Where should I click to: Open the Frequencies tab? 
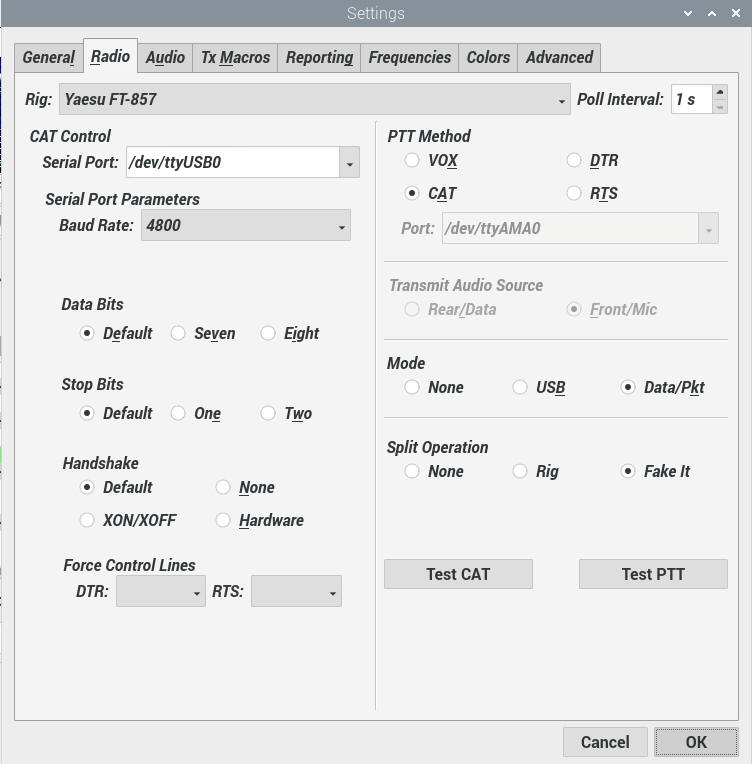click(x=409, y=57)
